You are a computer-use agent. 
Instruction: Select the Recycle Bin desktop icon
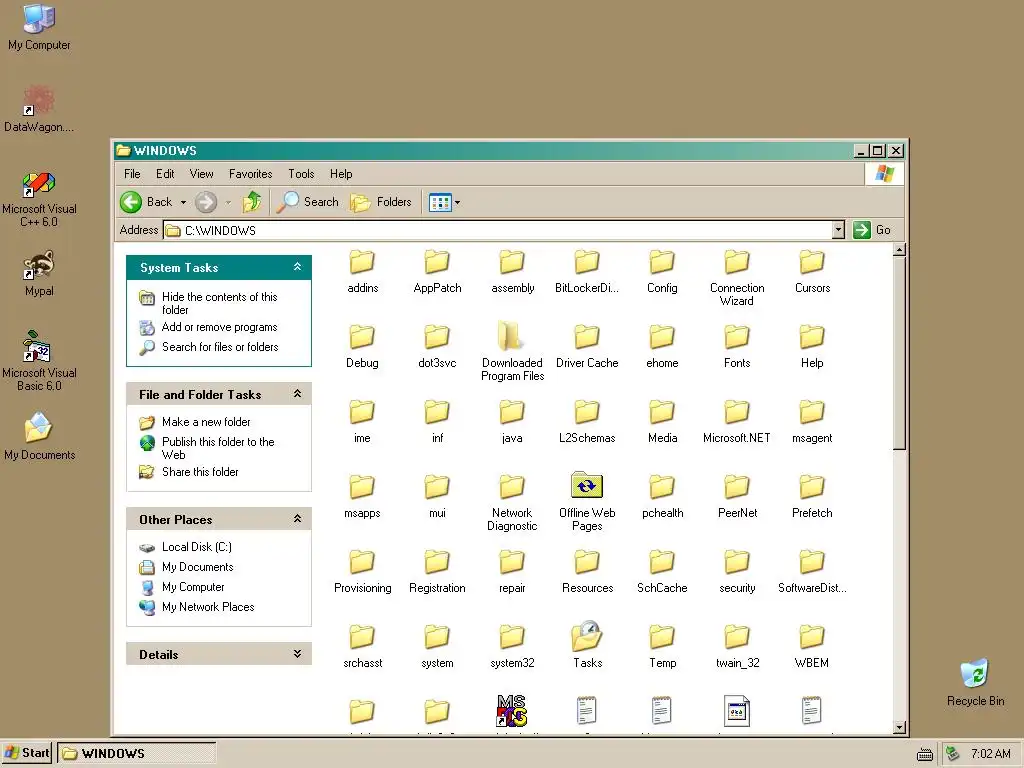pos(975,682)
